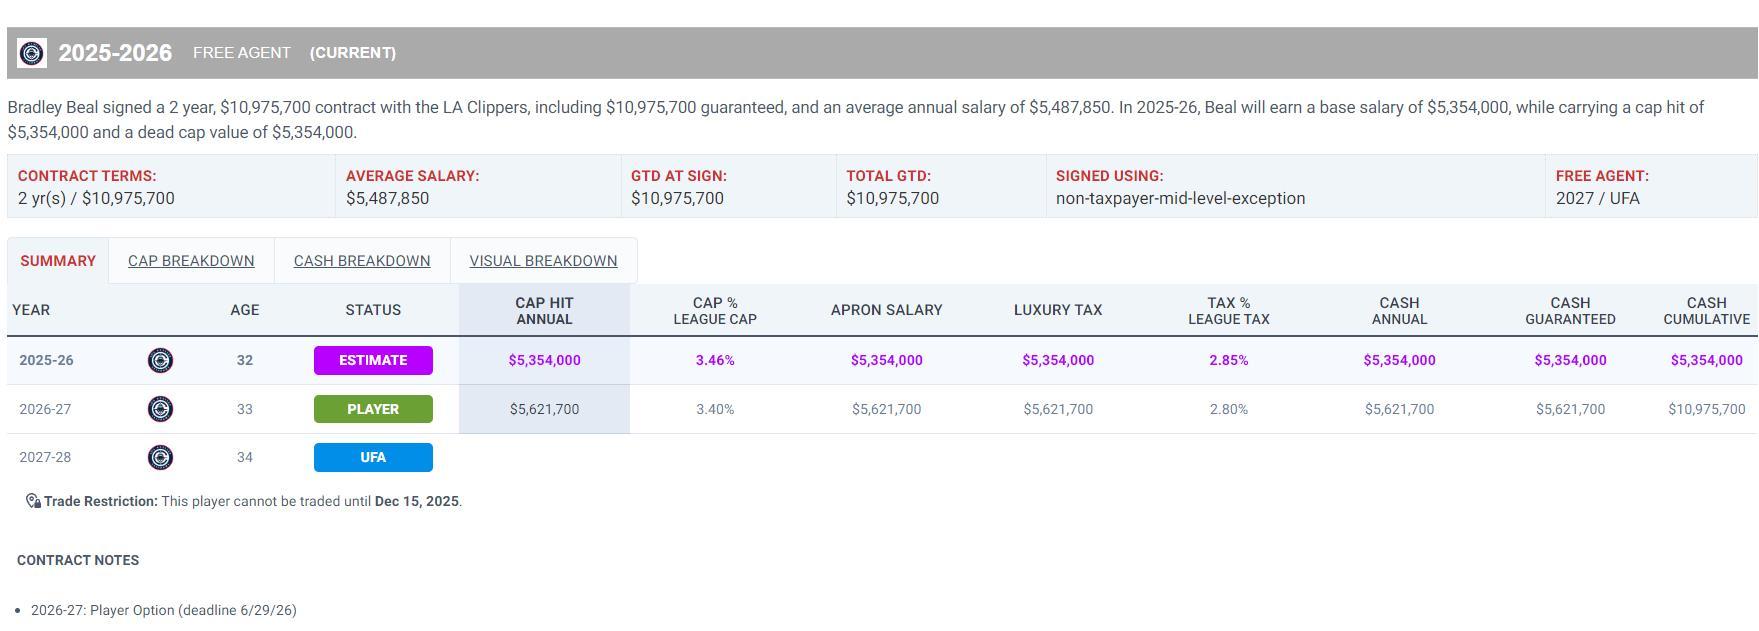The height and width of the screenshot is (631, 1759).
Task: Click the Apron Salary column header
Action: (x=886, y=310)
